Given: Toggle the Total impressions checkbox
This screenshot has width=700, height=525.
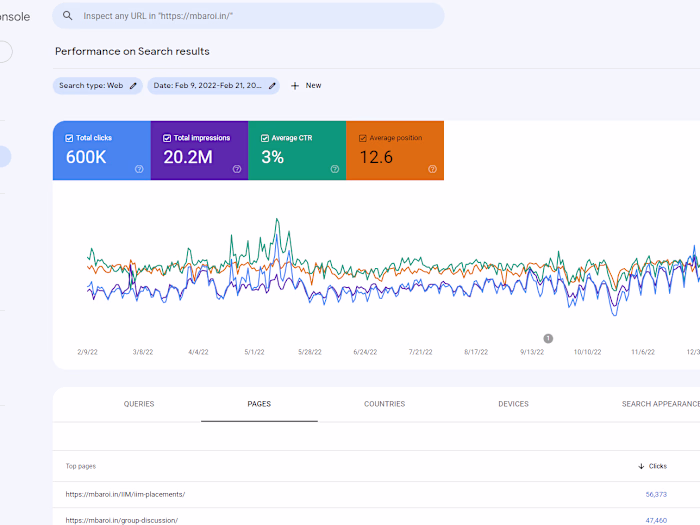Looking at the screenshot, I should click(x=167, y=138).
